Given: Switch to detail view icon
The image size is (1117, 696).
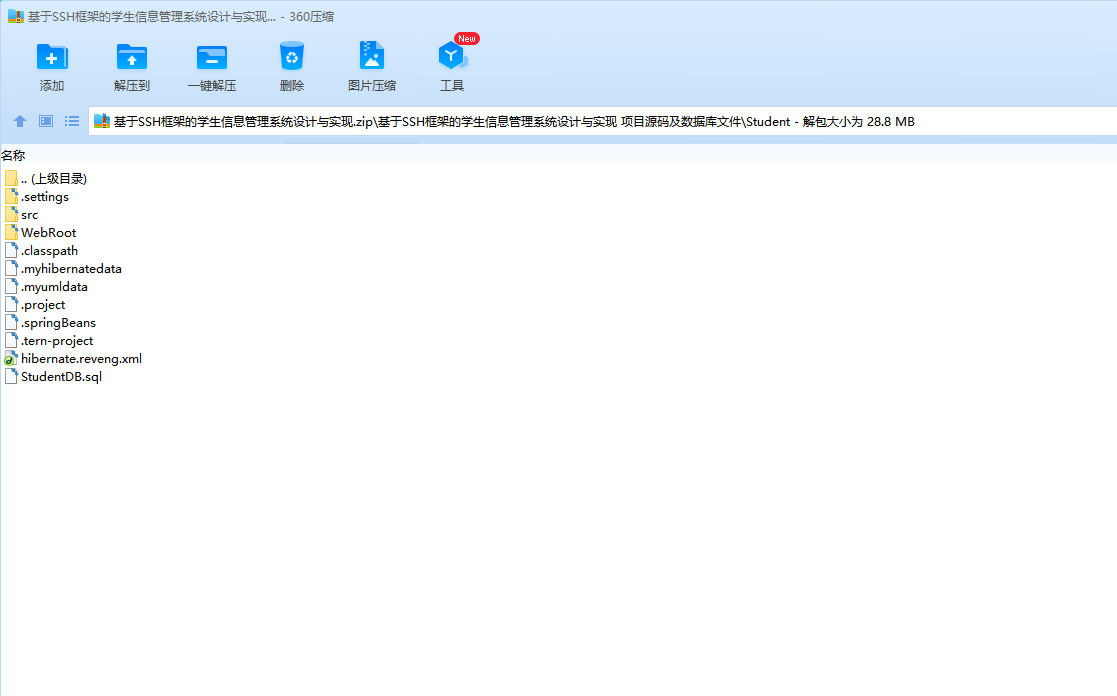Looking at the screenshot, I should (46, 121).
